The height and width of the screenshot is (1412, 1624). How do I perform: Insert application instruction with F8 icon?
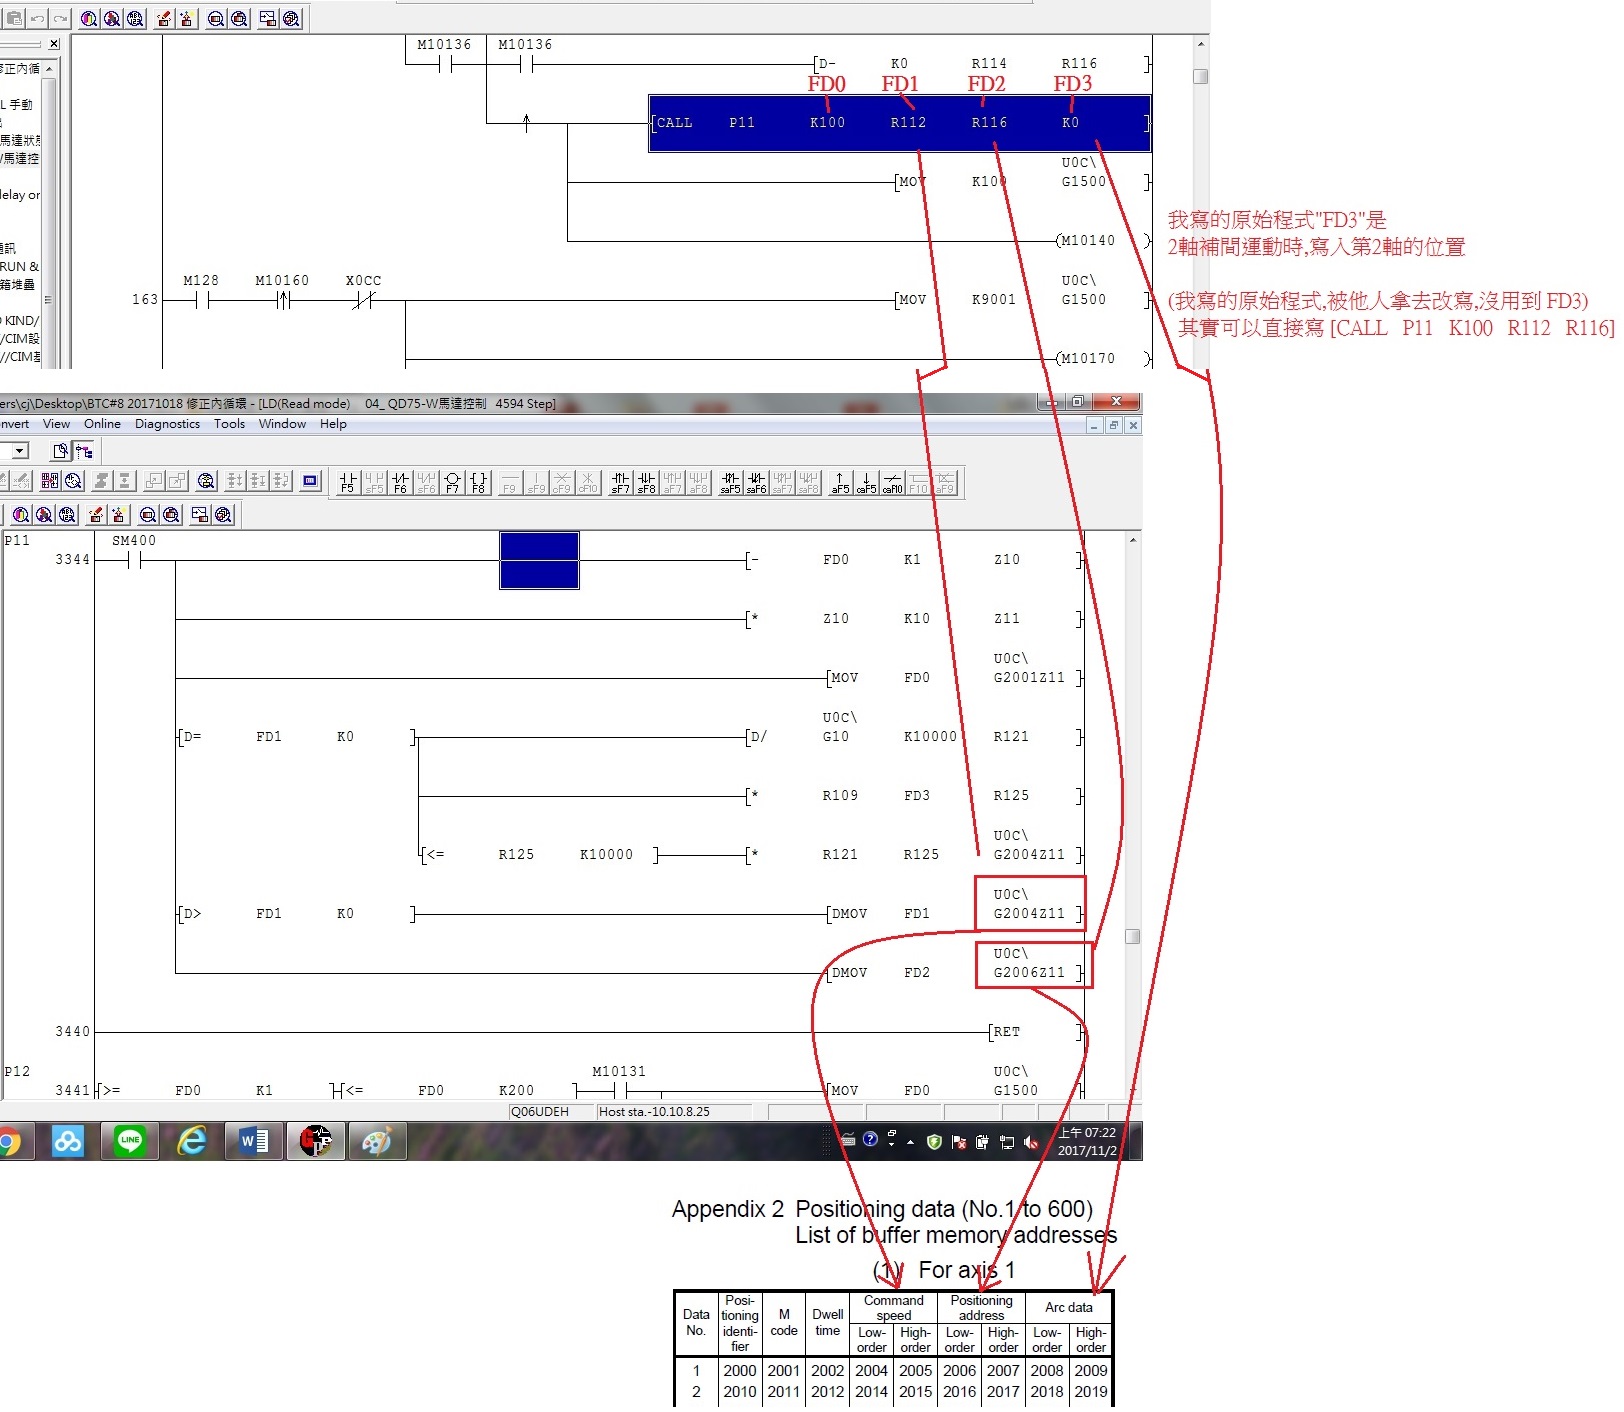click(x=478, y=482)
